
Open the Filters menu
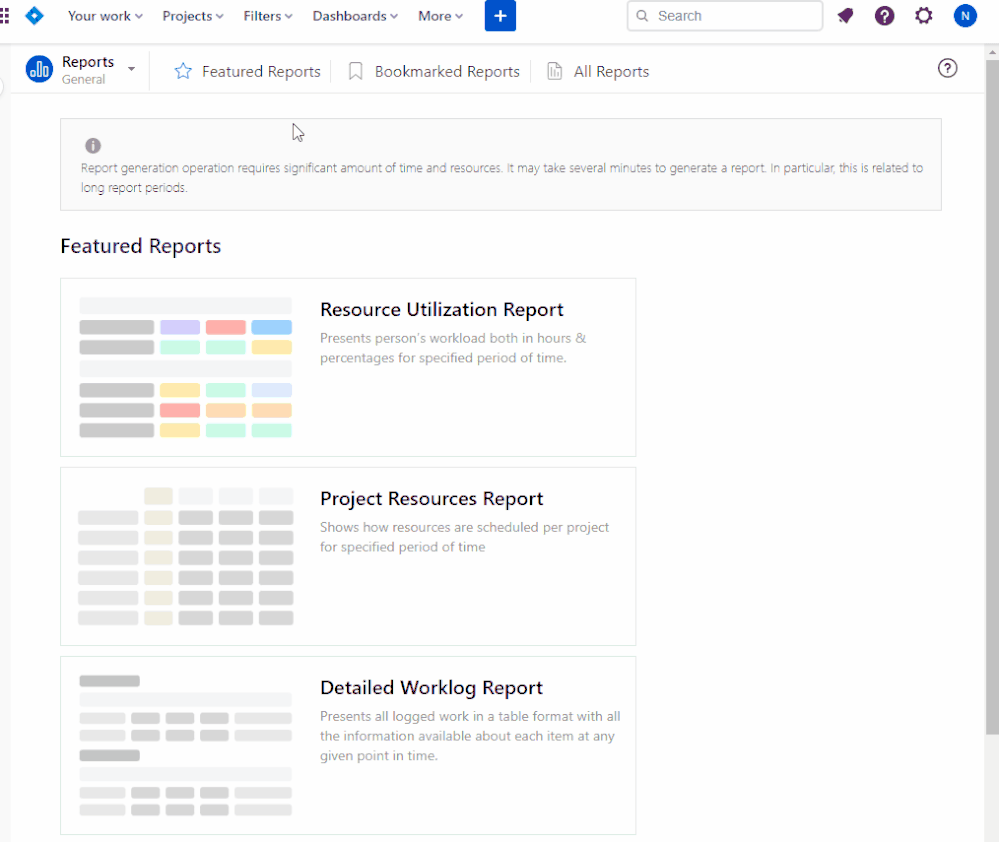(267, 15)
